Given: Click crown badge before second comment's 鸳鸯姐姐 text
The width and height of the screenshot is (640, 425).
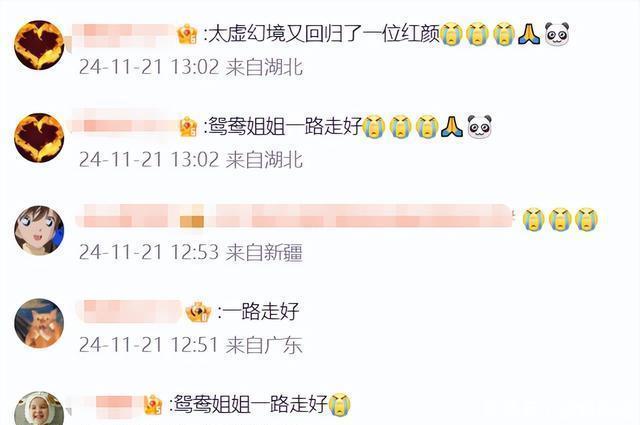Looking at the screenshot, I should (188, 127).
